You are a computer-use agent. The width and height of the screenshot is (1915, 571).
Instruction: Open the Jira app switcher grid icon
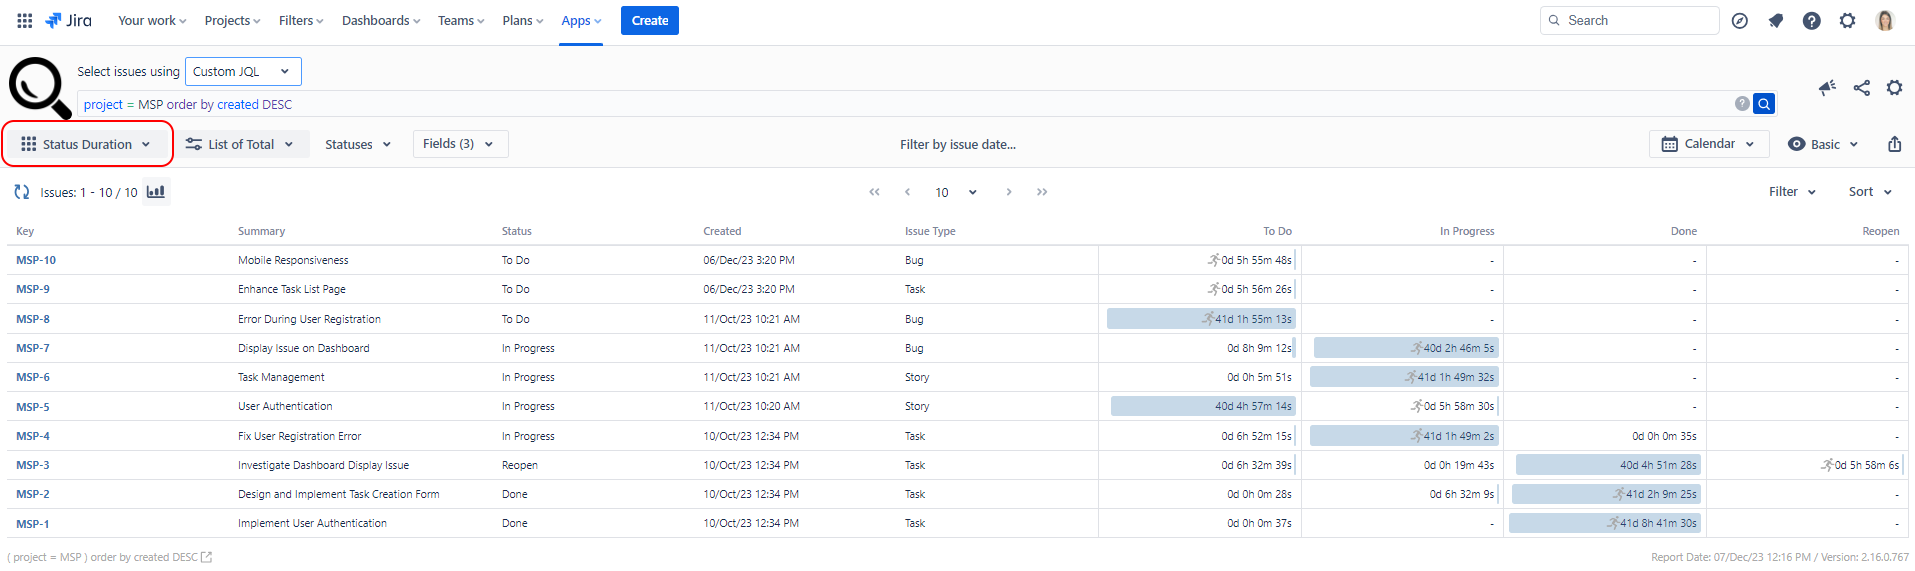click(x=24, y=20)
